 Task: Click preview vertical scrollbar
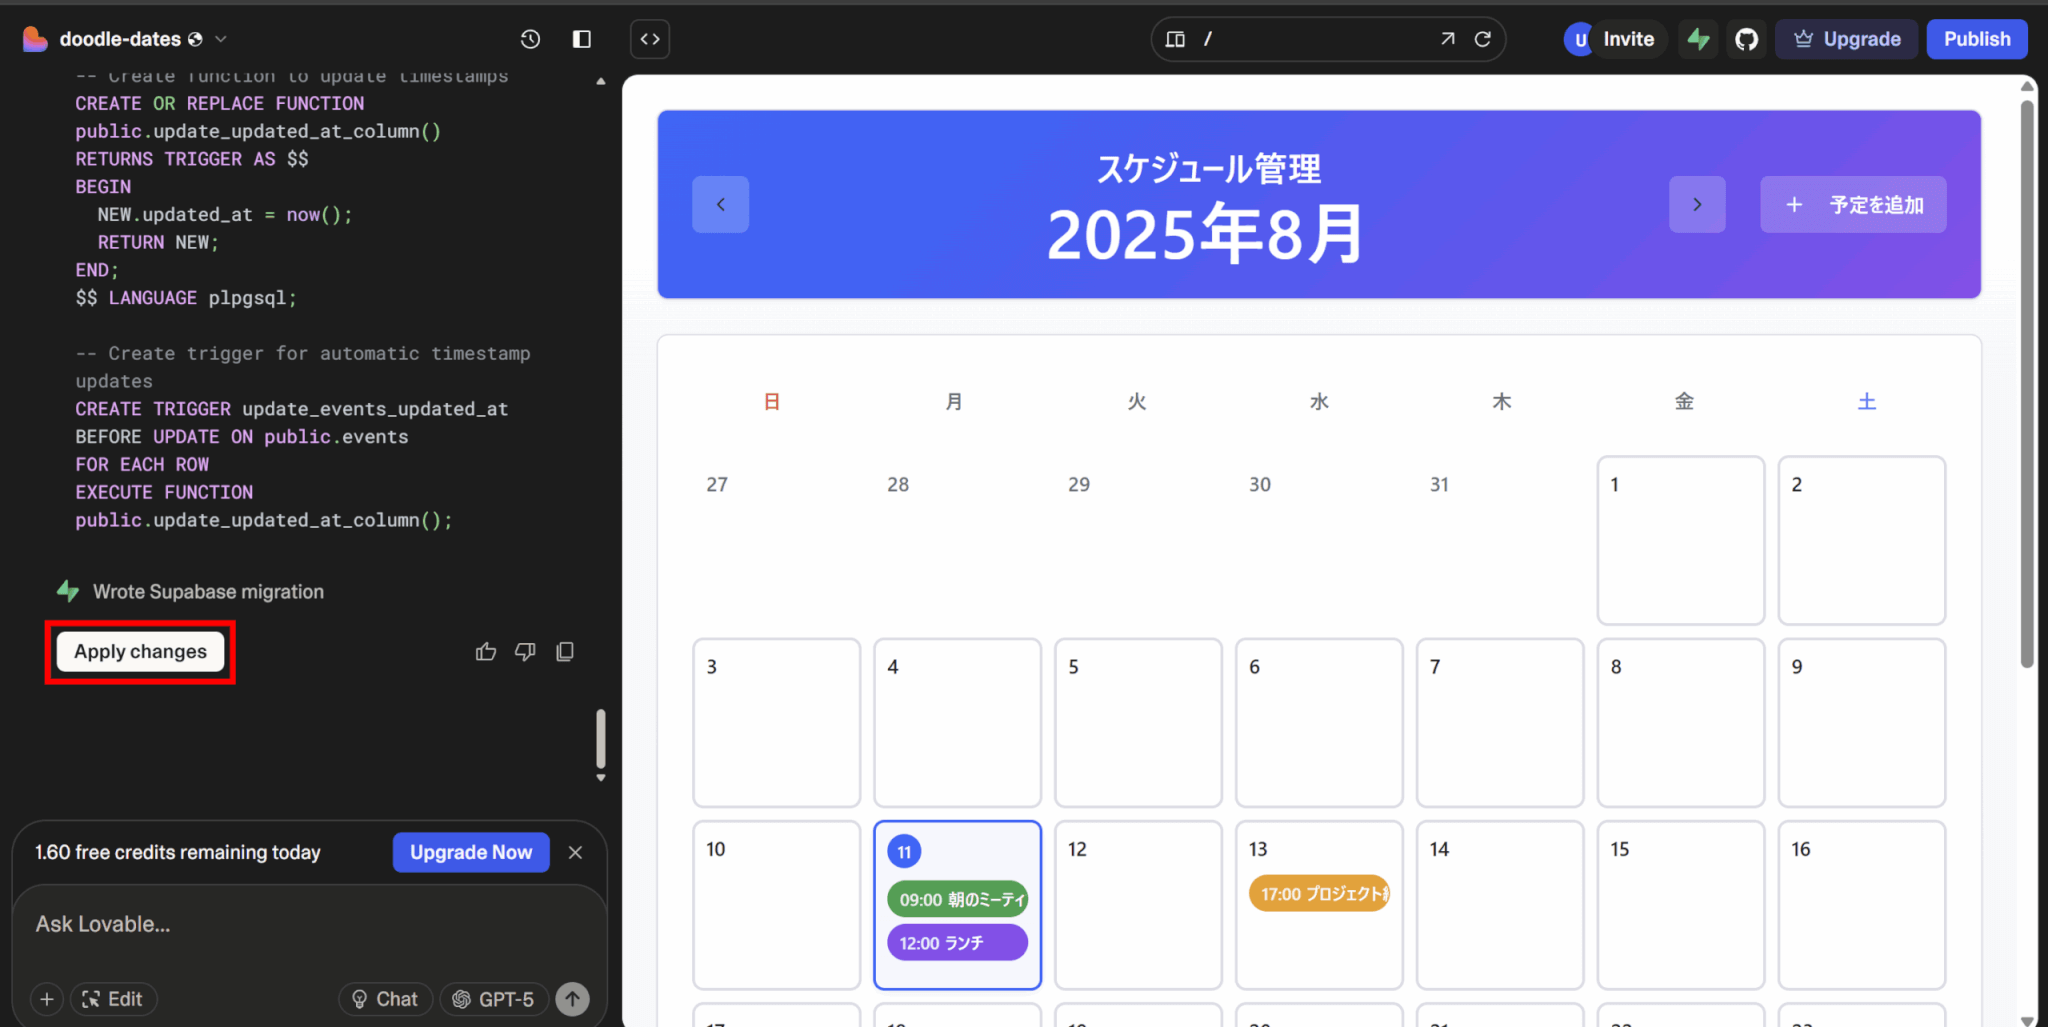click(2027, 383)
